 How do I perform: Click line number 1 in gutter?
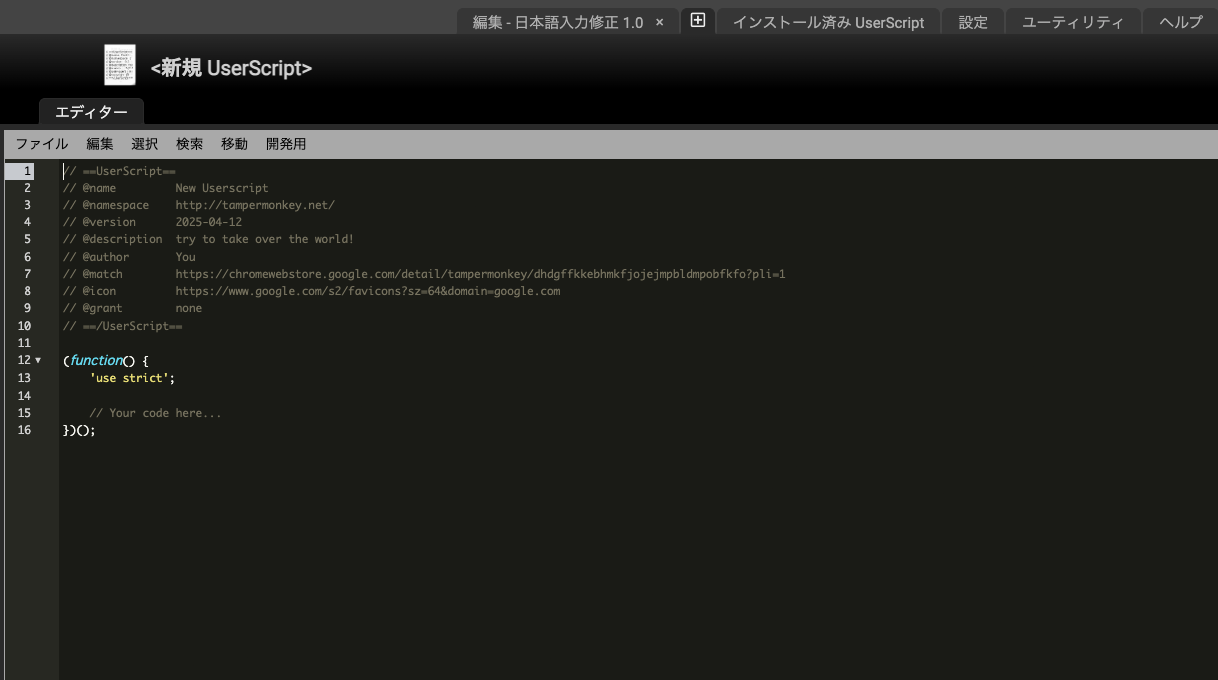pyautogui.click(x=28, y=171)
